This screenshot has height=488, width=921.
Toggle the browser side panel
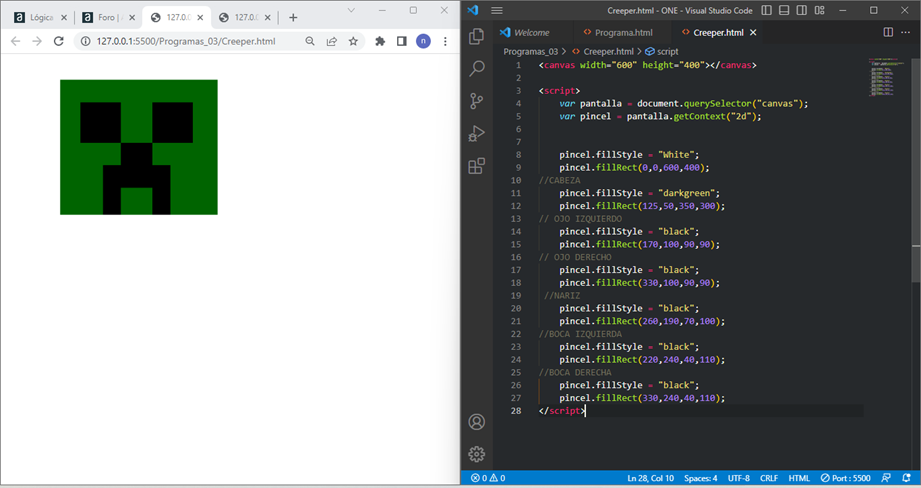tap(402, 41)
